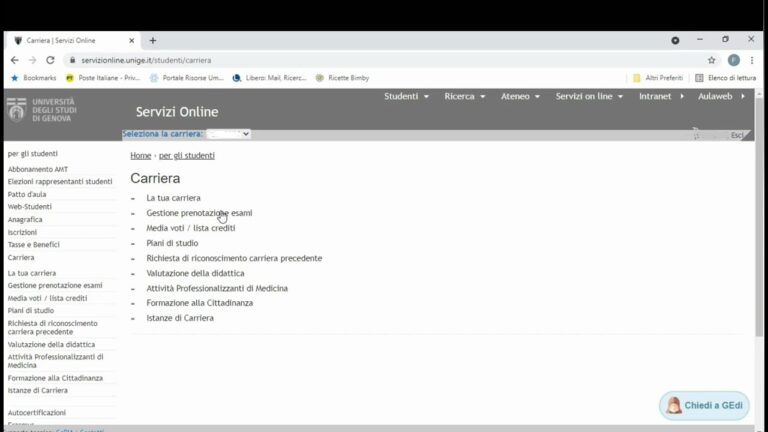Open Istanze di Carriera main link
The width and height of the screenshot is (768, 432).
180,318
